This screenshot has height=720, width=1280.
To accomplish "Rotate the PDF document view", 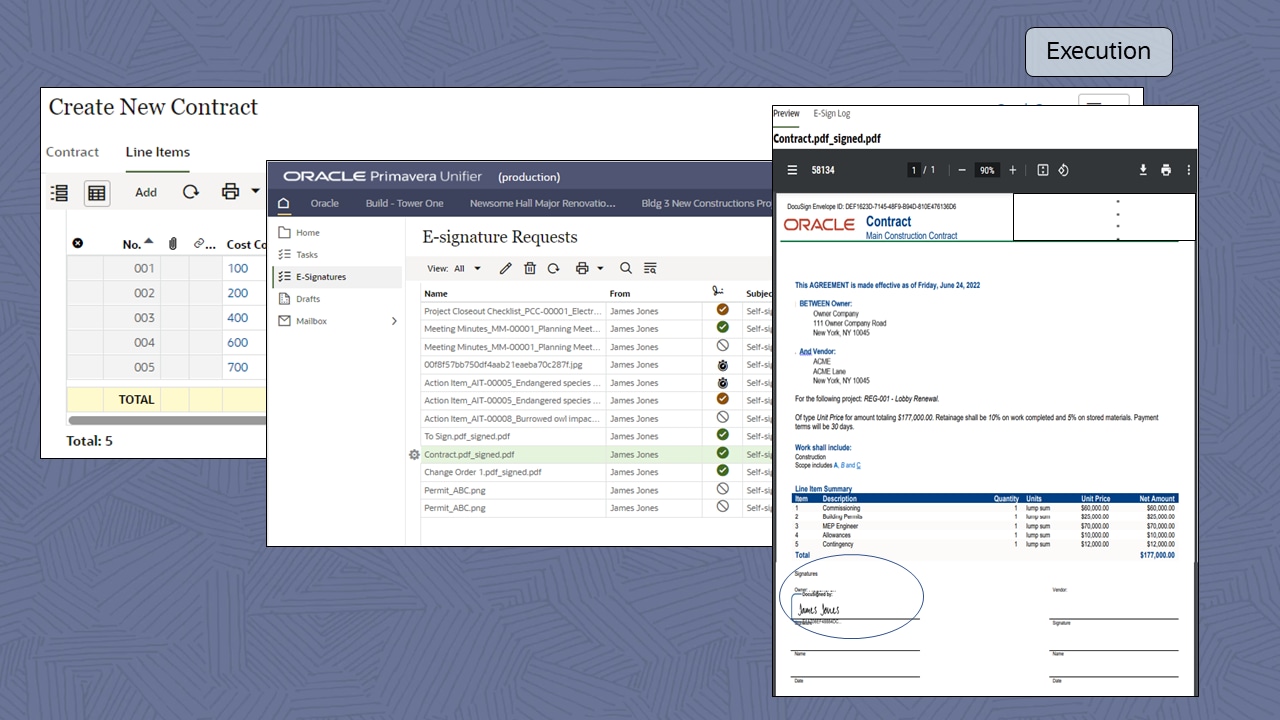I will [x=1063, y=170].
